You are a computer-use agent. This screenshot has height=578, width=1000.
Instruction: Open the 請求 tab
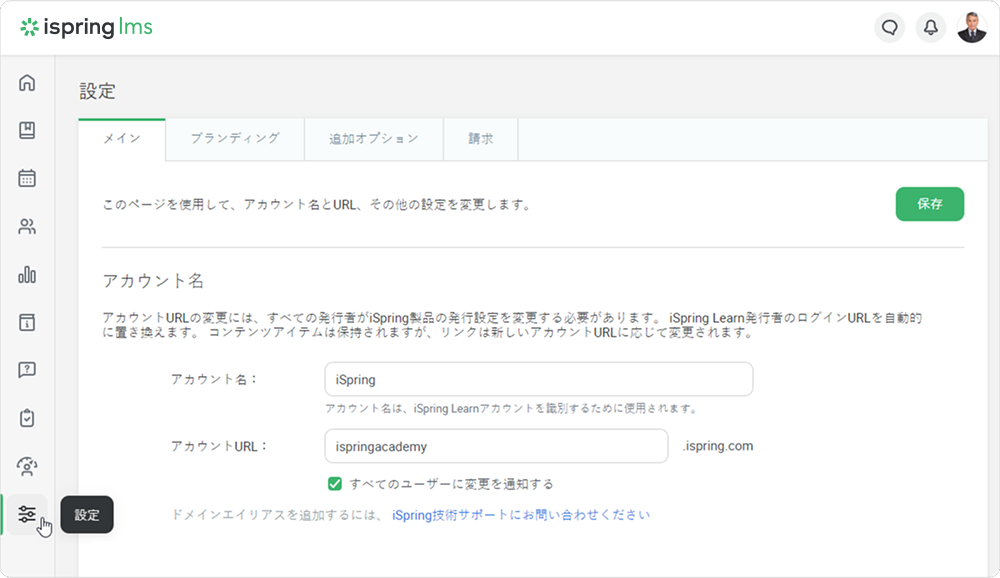tap(481, 139)
